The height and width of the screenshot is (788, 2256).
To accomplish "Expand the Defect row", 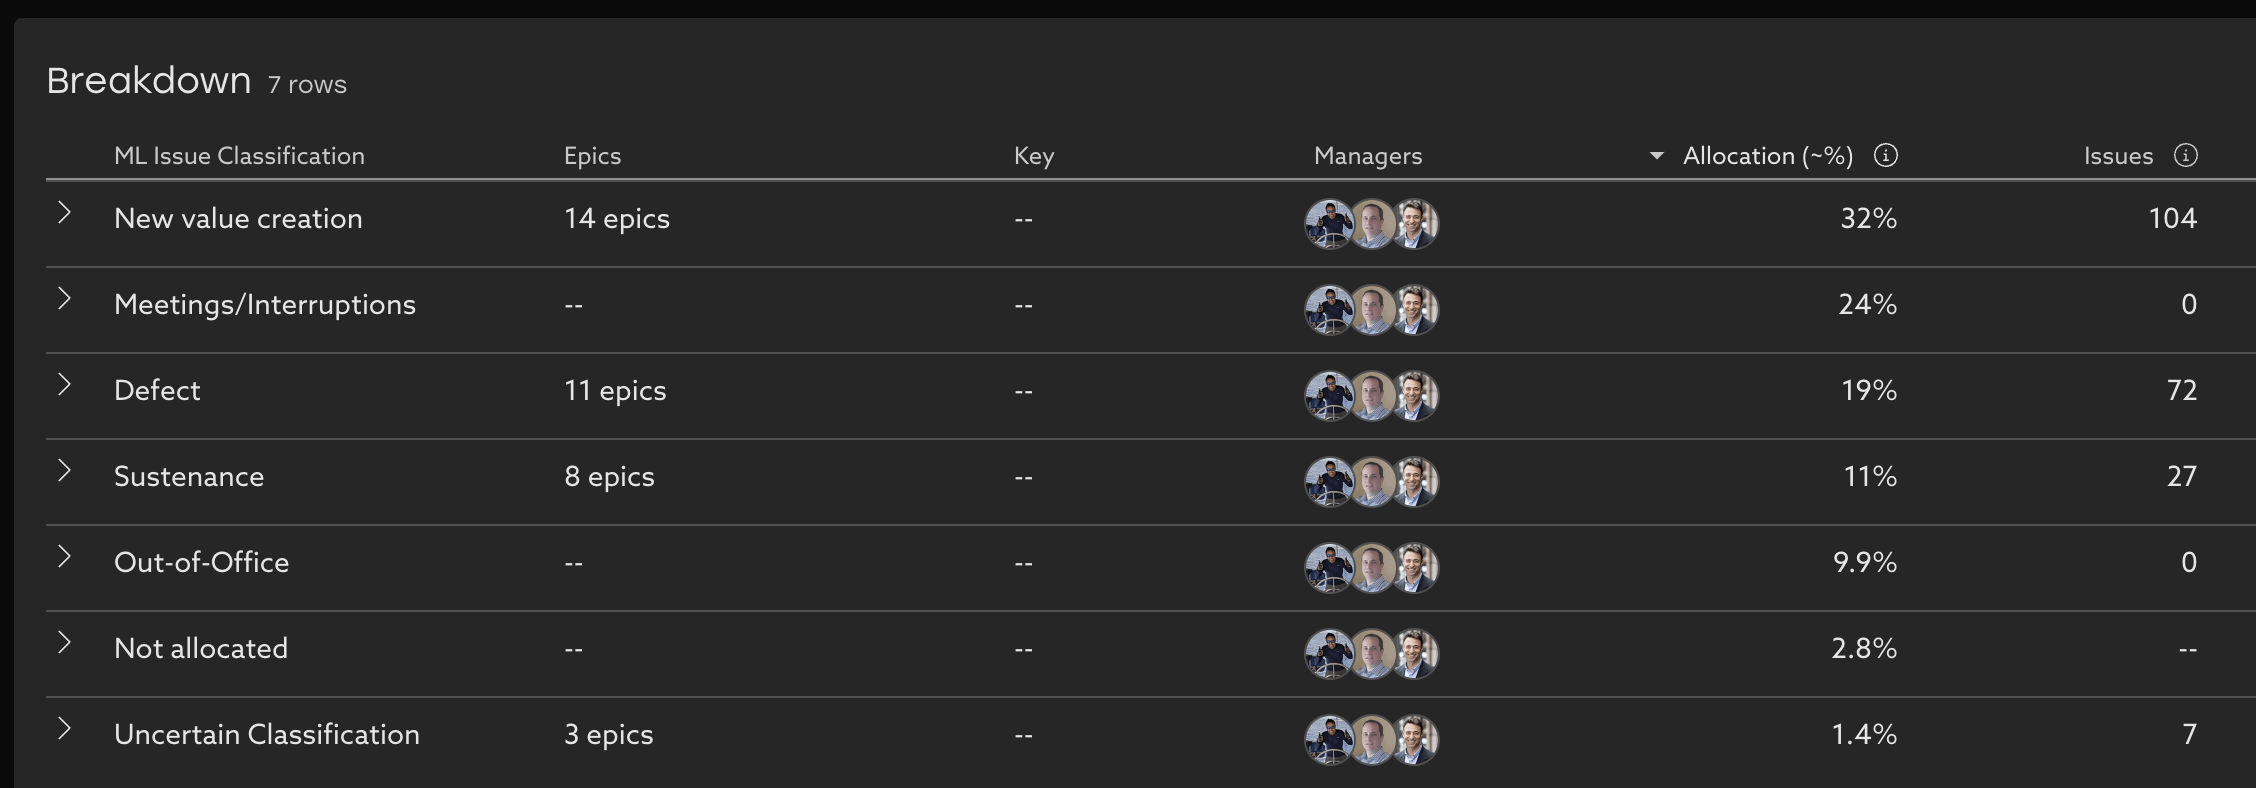I will (x=64, y=384).
